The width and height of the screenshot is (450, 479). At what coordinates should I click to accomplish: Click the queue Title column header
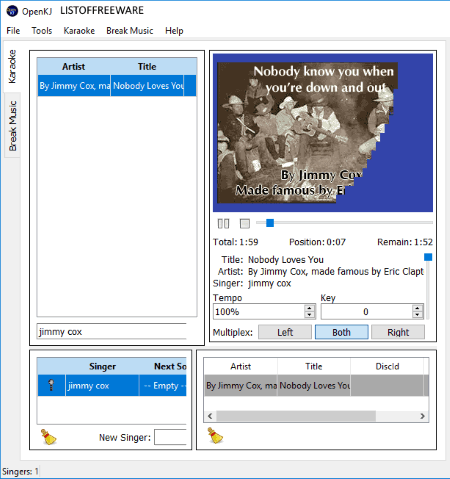coord(314,366)
